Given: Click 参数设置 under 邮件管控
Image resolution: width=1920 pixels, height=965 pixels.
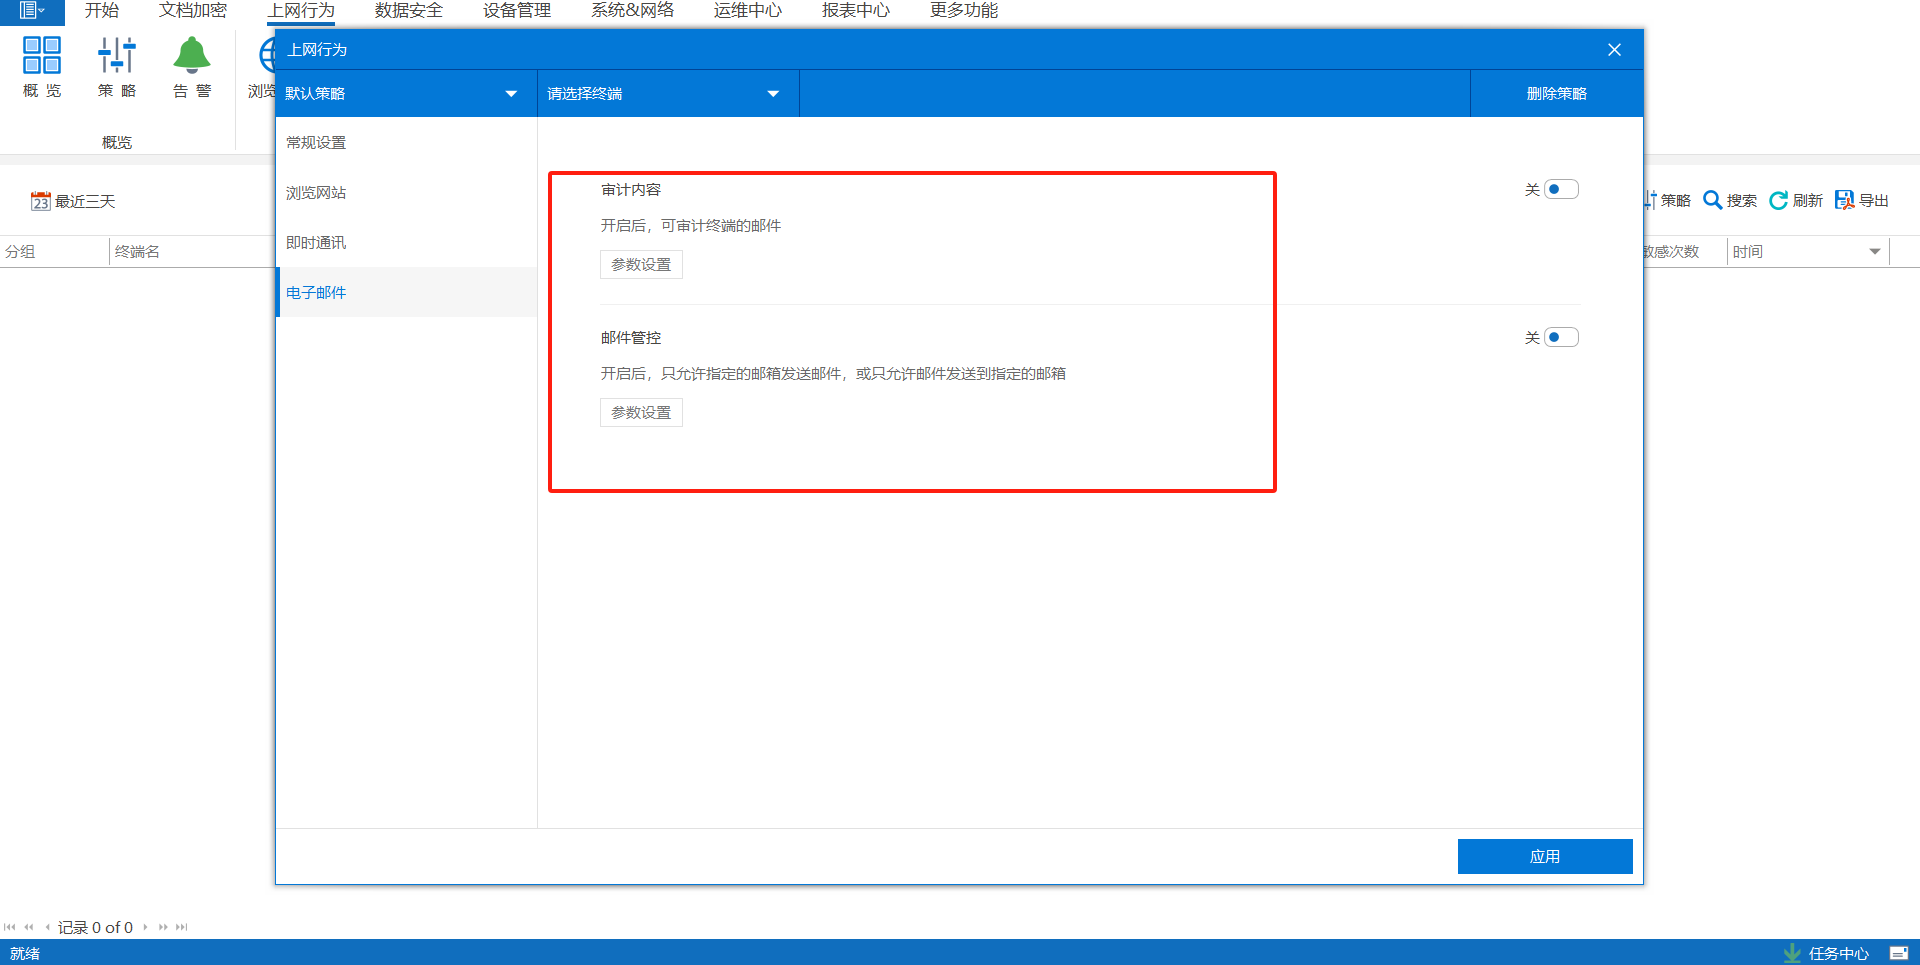Looking at the screenshot, I should (641, 412).
